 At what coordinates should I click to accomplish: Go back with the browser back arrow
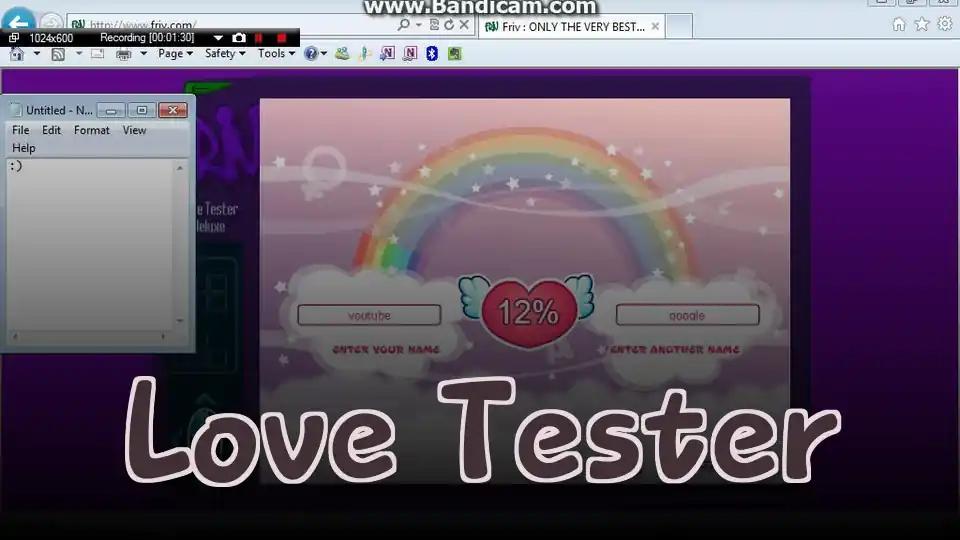tap(20, 18)
